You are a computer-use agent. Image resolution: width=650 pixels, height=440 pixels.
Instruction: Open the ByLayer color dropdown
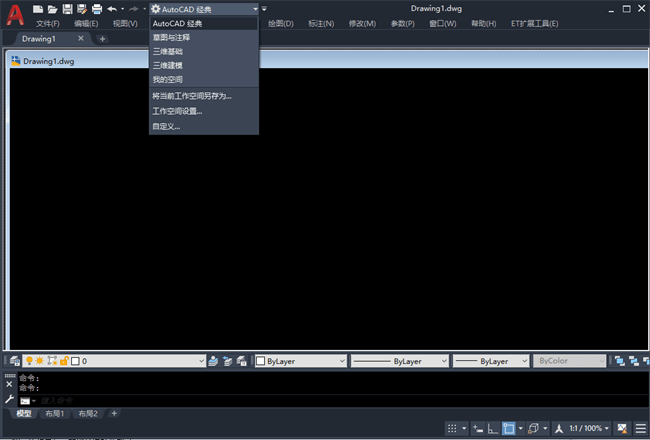coord(301,361)
